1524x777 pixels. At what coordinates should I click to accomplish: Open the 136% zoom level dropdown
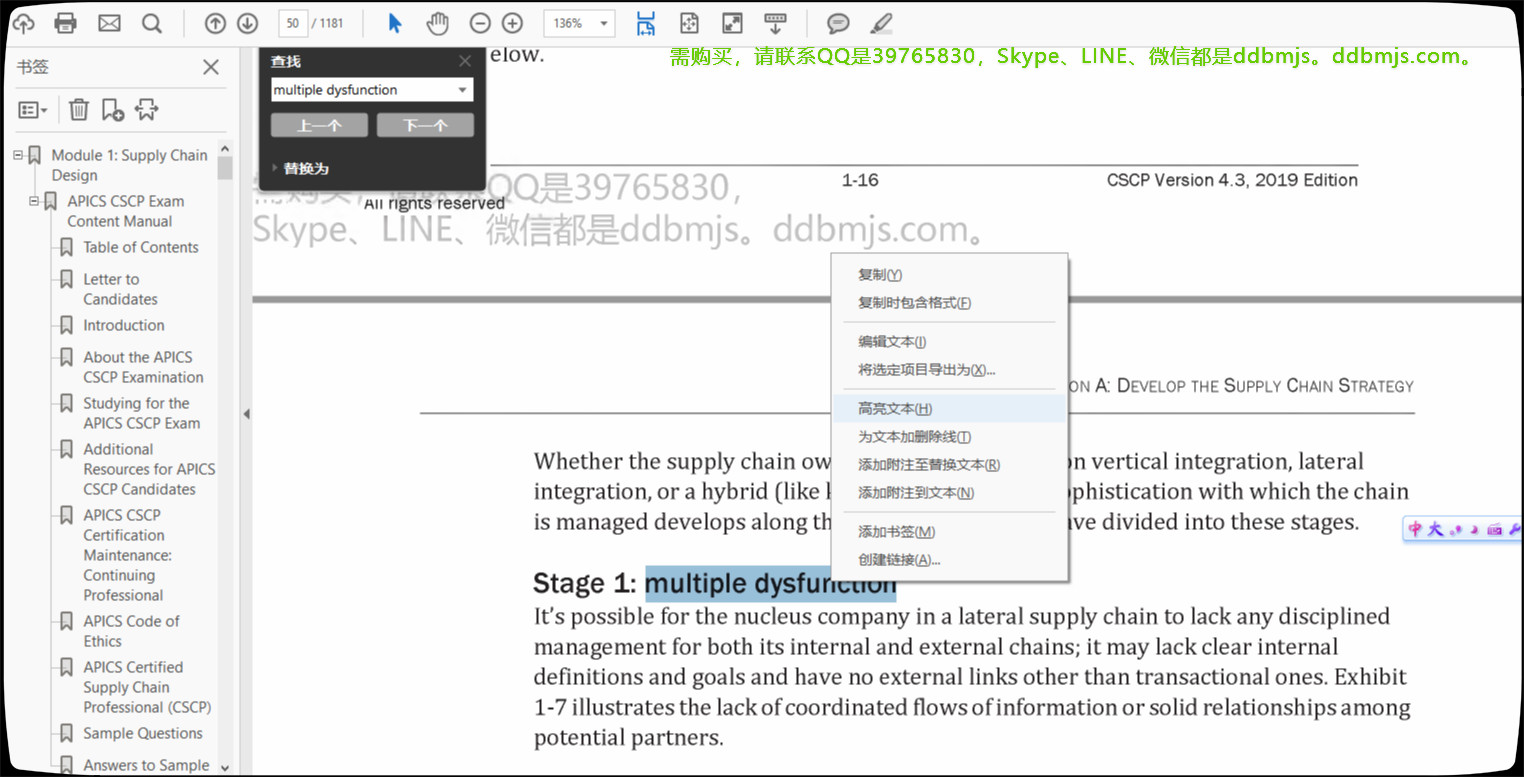point(603,23)
